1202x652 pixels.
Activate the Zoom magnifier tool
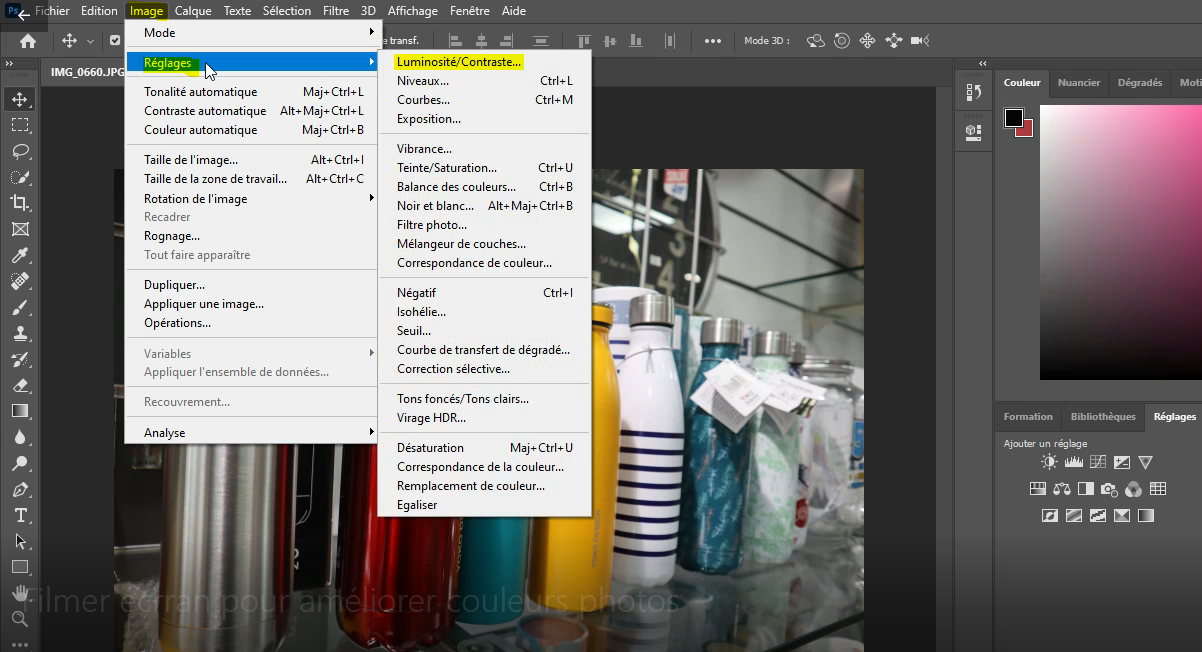click(20, 619)
